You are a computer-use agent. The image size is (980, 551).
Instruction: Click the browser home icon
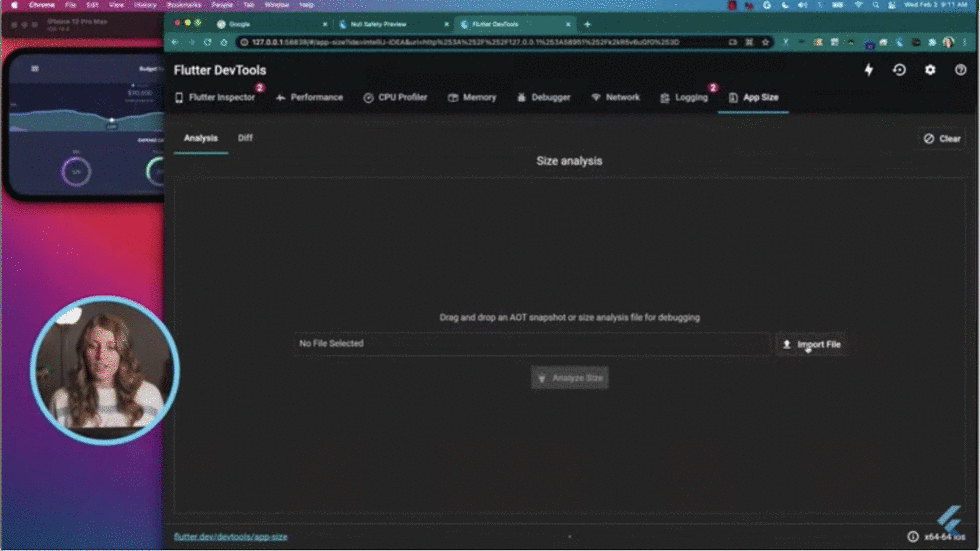tap(224, 42)
